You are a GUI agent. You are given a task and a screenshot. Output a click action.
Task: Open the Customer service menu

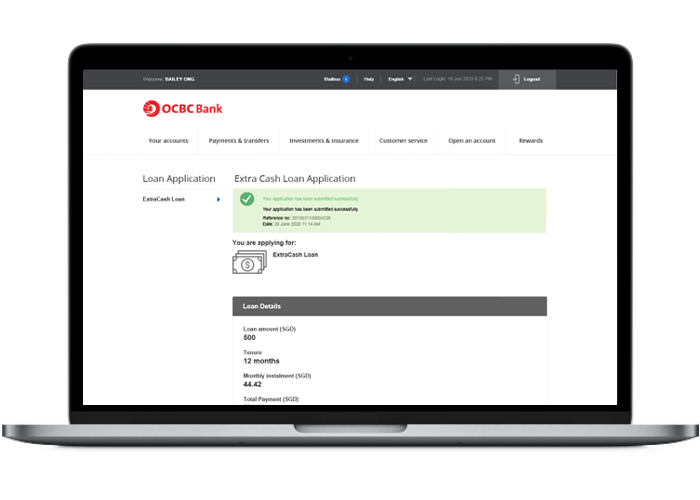[403, 141]
